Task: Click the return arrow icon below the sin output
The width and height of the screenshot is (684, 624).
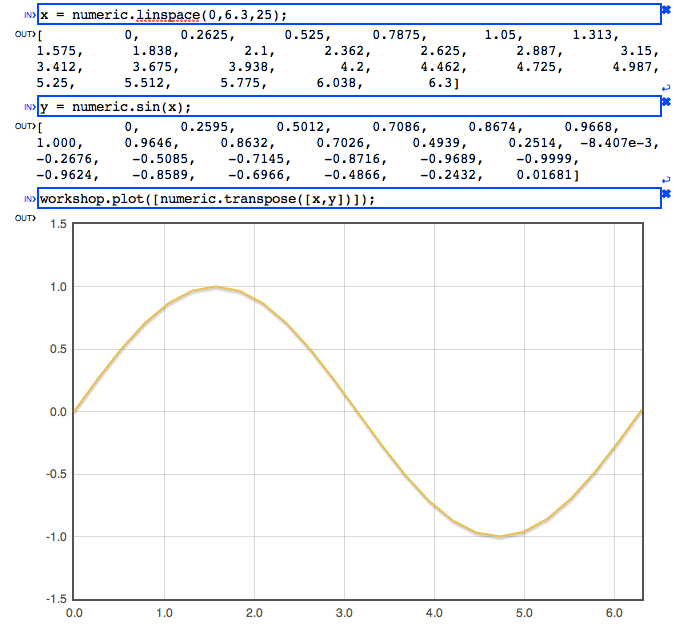Action: (x=666, y=180)
